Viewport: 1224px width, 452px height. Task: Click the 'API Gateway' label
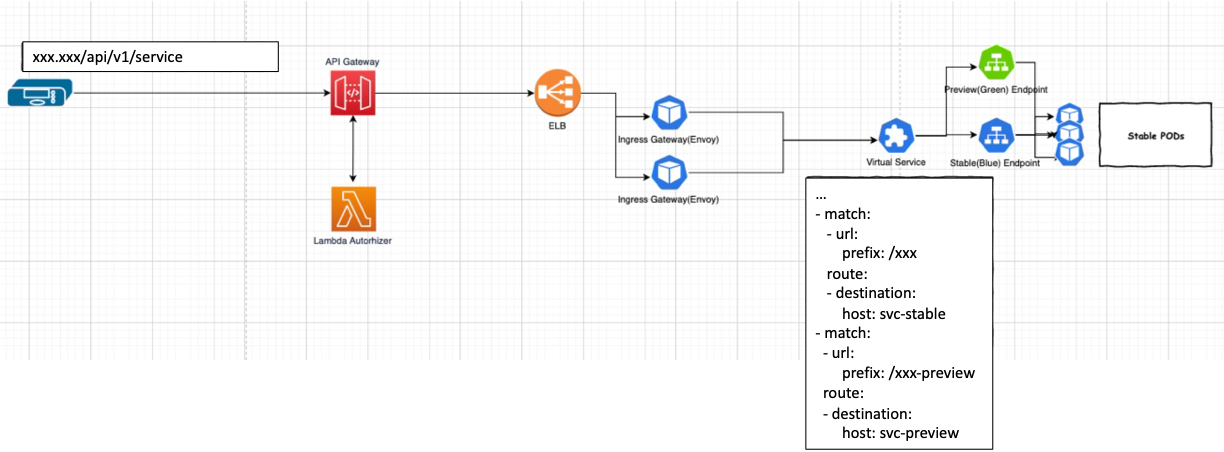pyautogui.click(x=352, y=62)
